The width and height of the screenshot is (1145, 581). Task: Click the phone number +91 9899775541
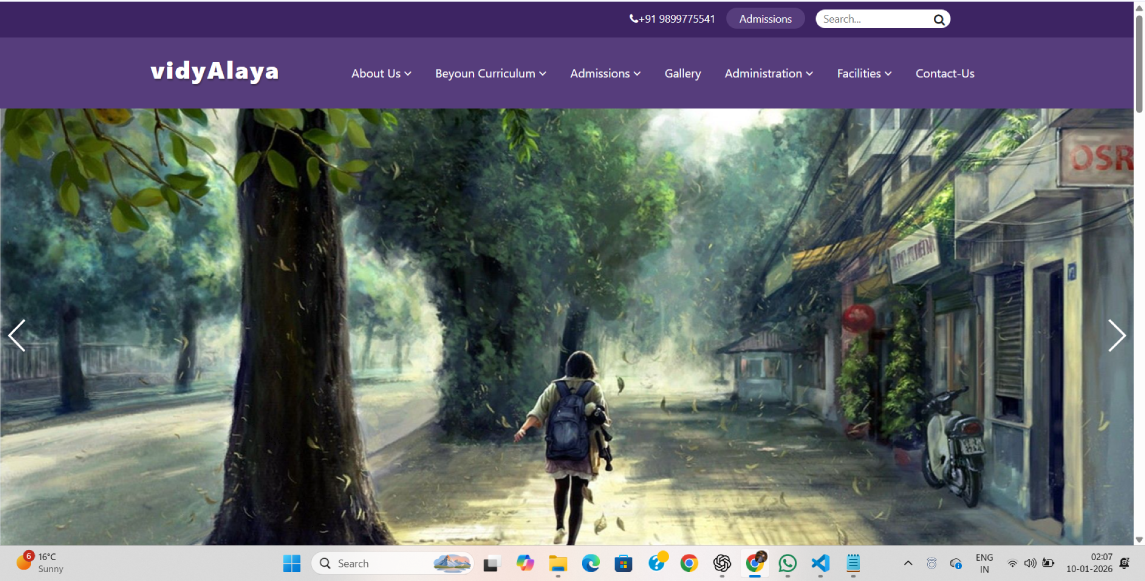[x=672, y=19]
